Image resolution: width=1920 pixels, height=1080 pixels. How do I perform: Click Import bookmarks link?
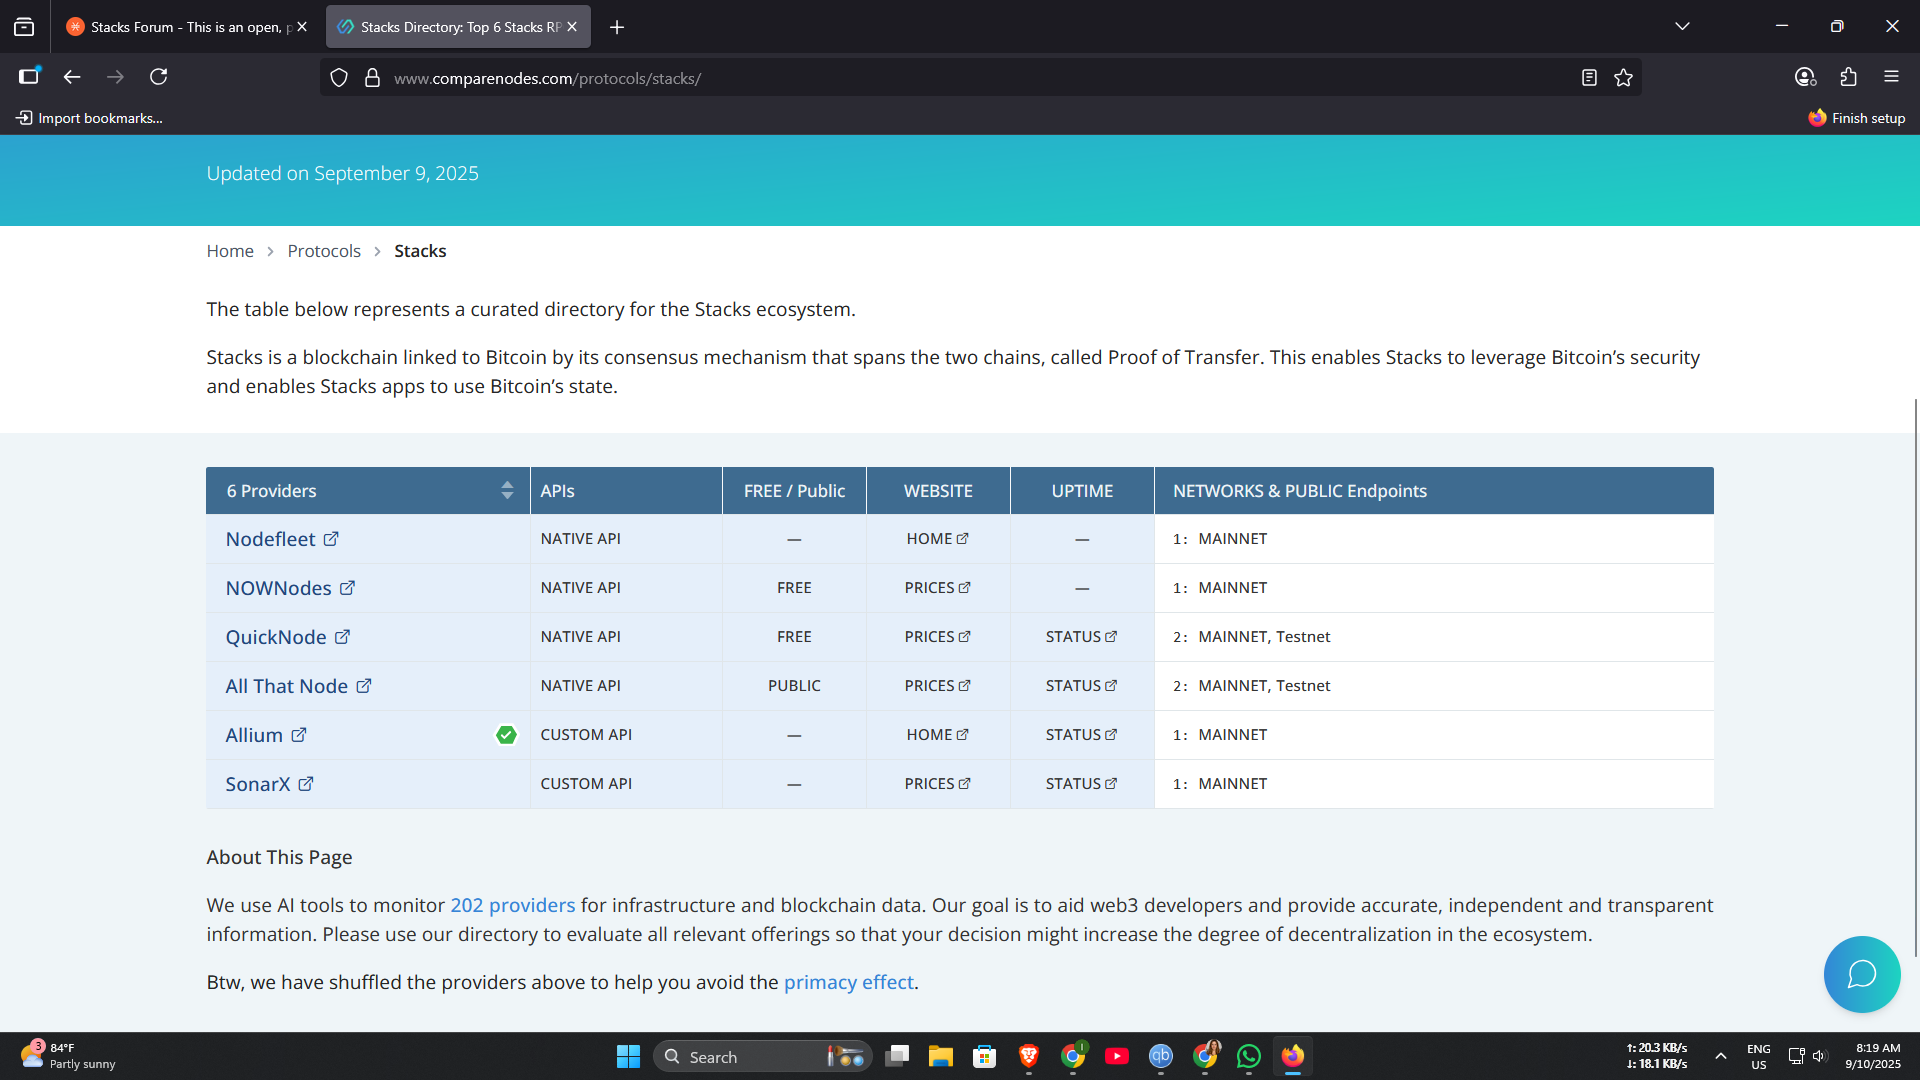coord(89,118)
